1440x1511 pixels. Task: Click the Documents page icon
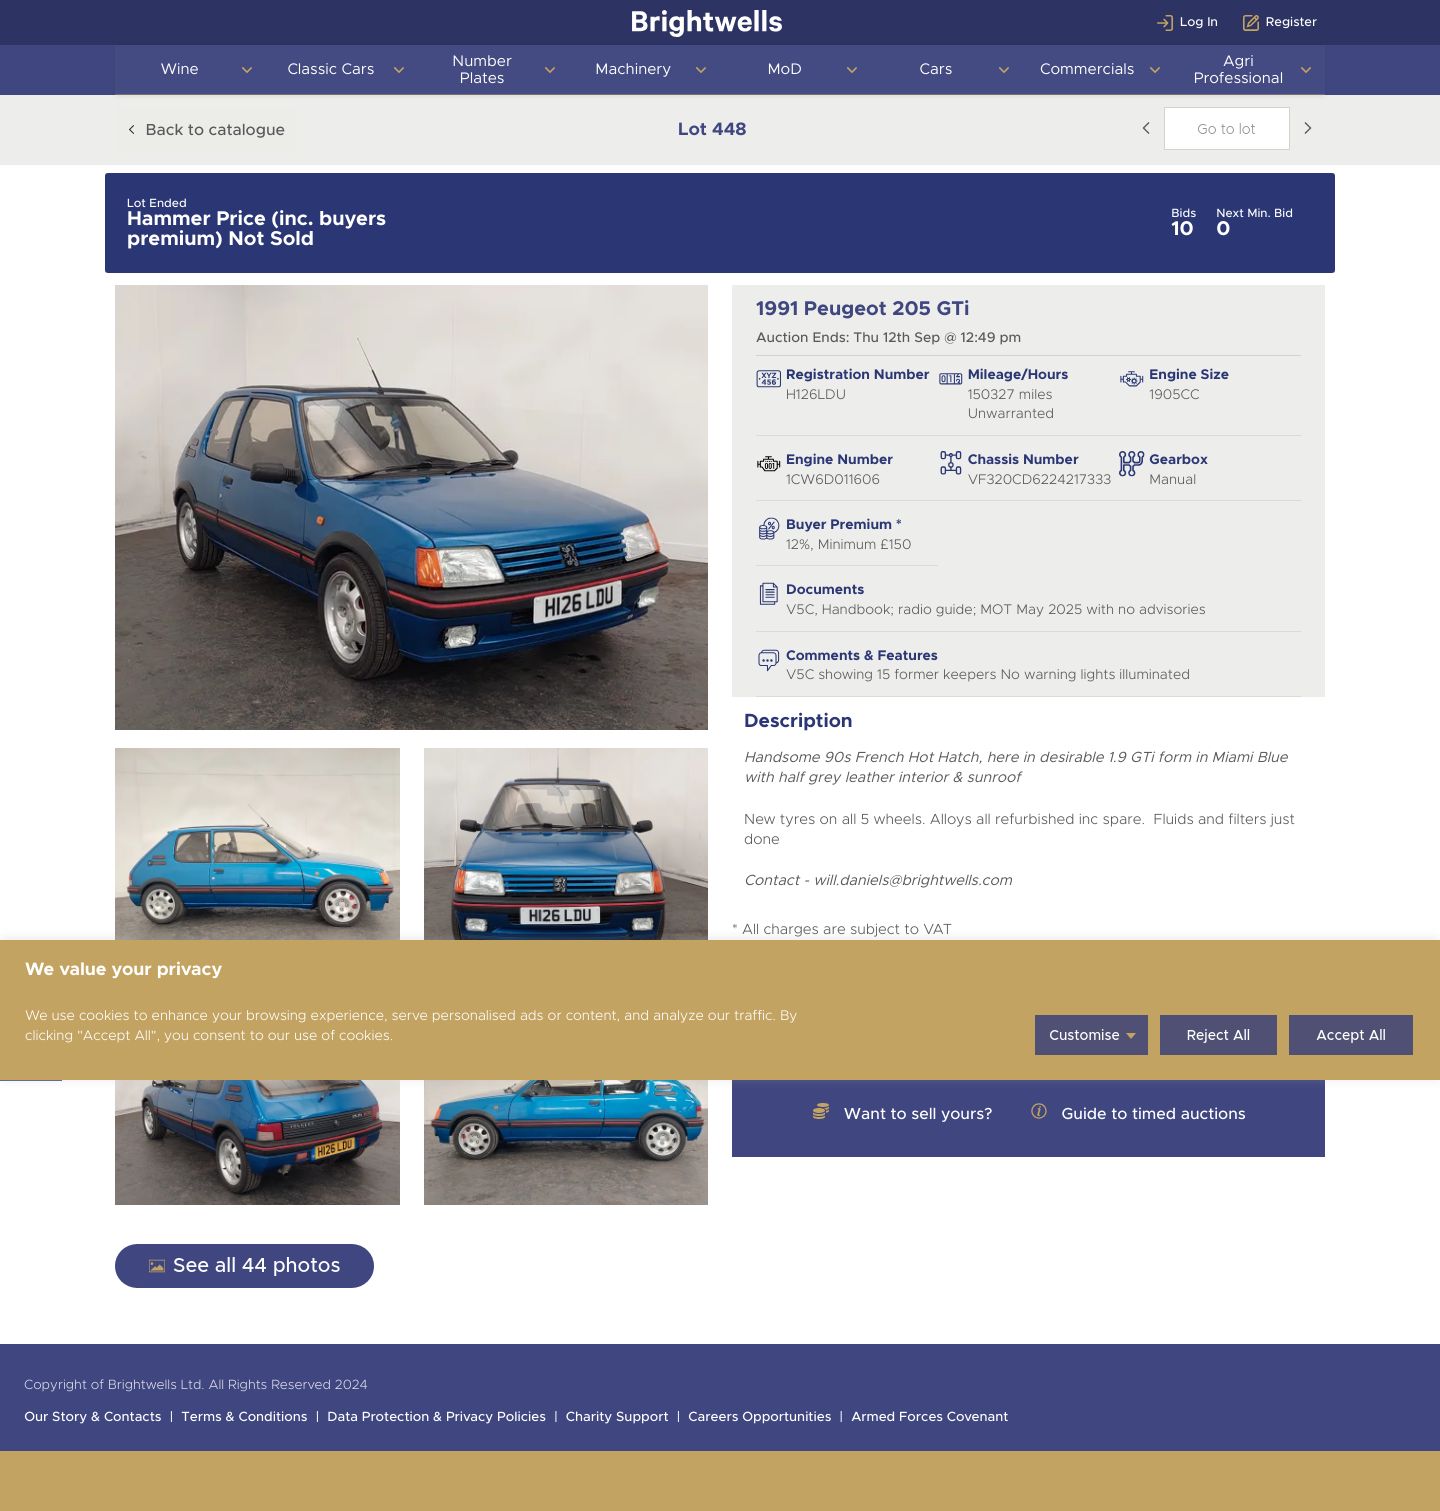(x=768, y=594)
